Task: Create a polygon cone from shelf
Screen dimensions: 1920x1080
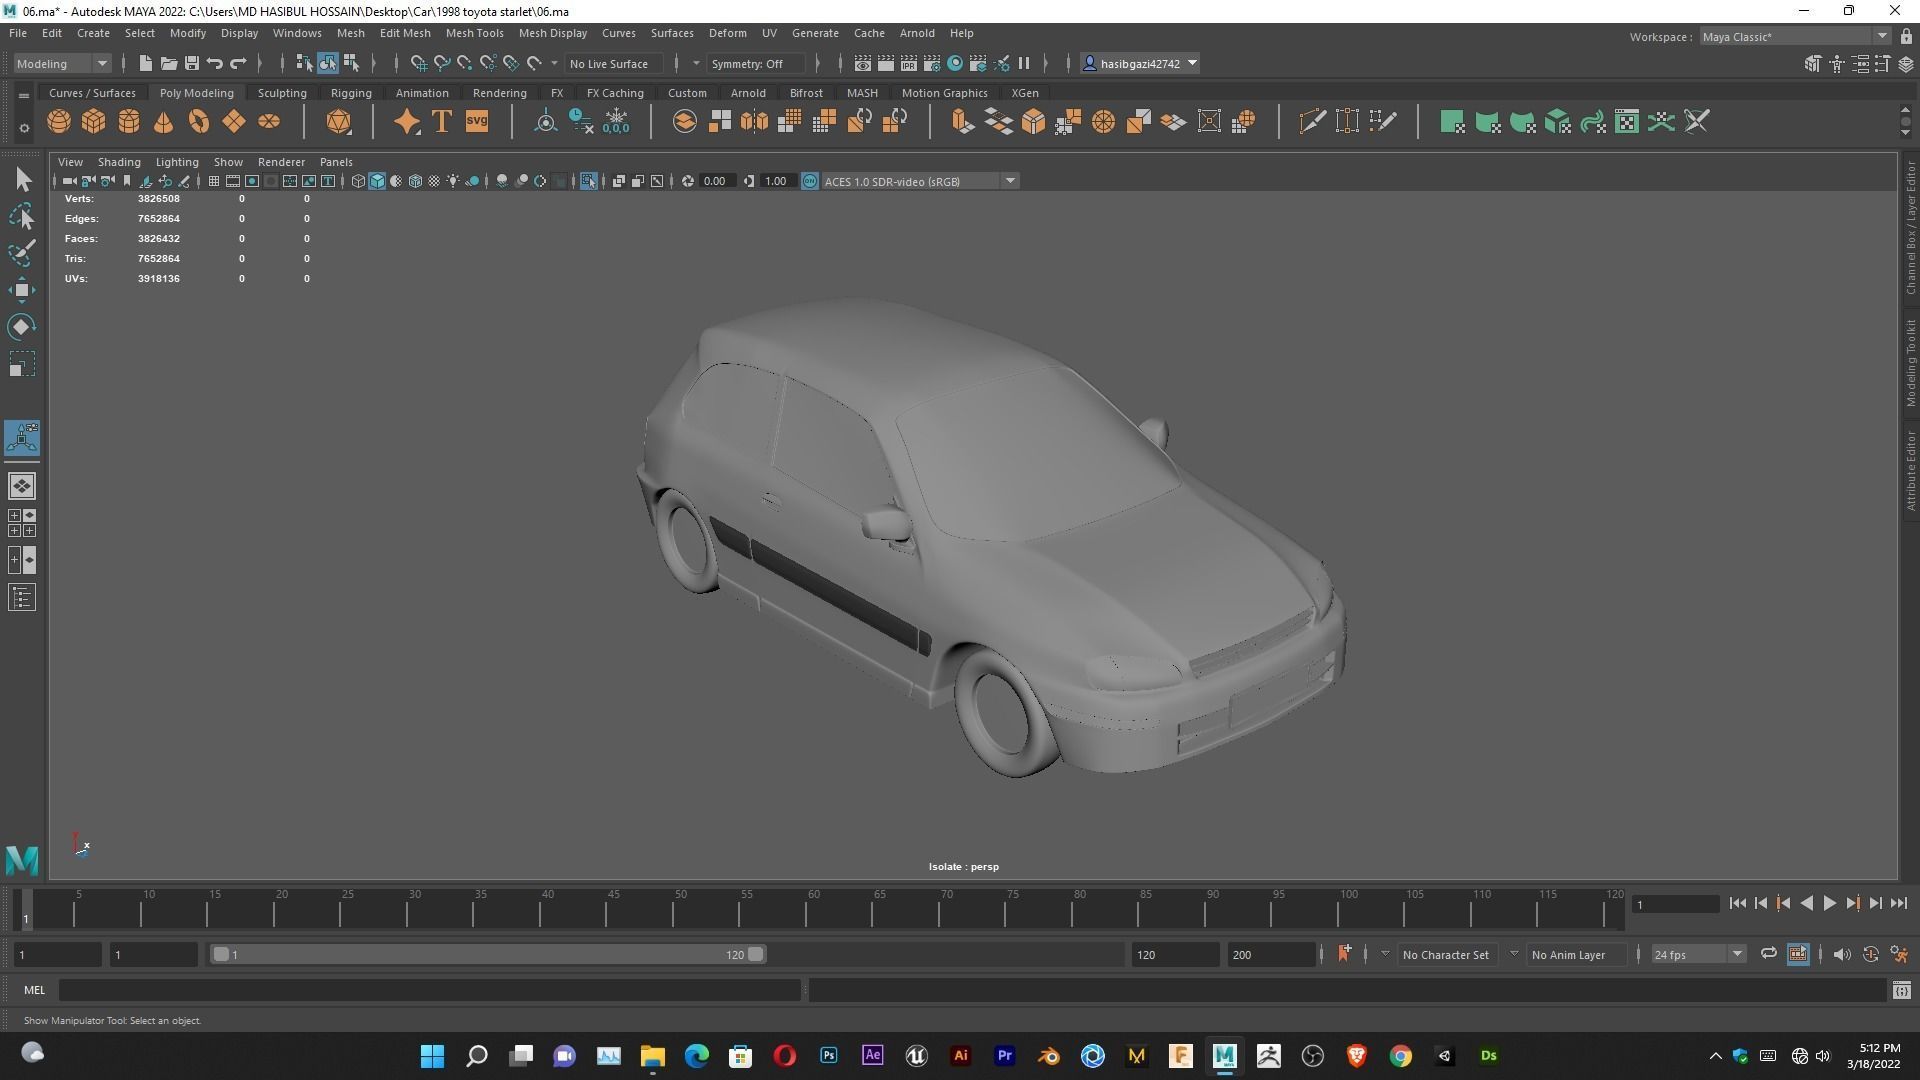Action: click(x=164, y=122)
